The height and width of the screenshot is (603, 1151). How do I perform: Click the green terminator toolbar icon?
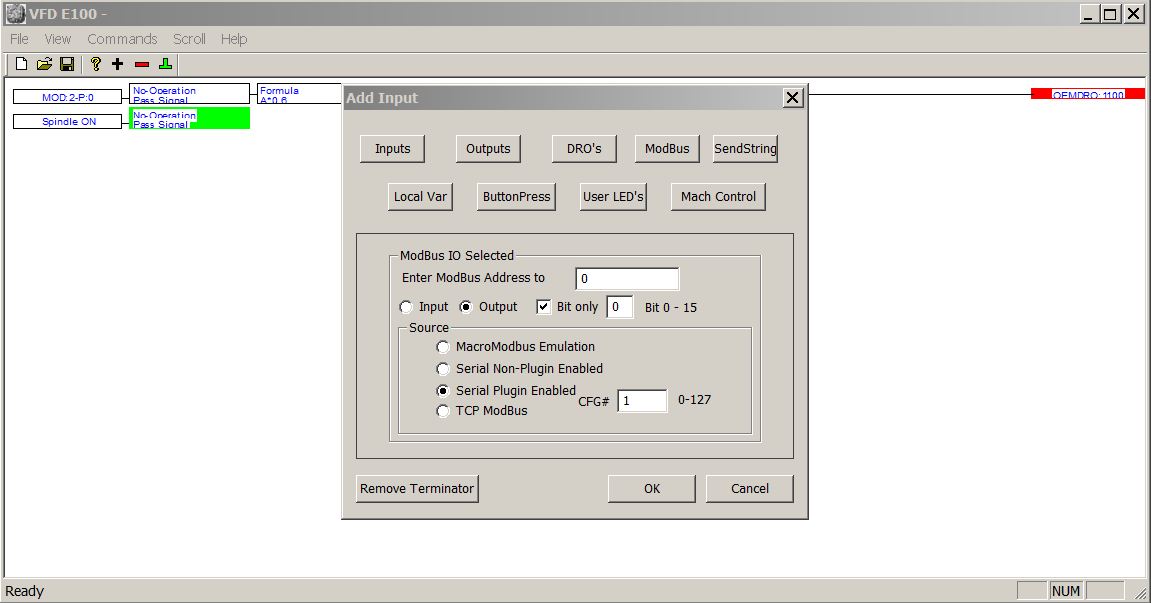click(x=165, y=65)
